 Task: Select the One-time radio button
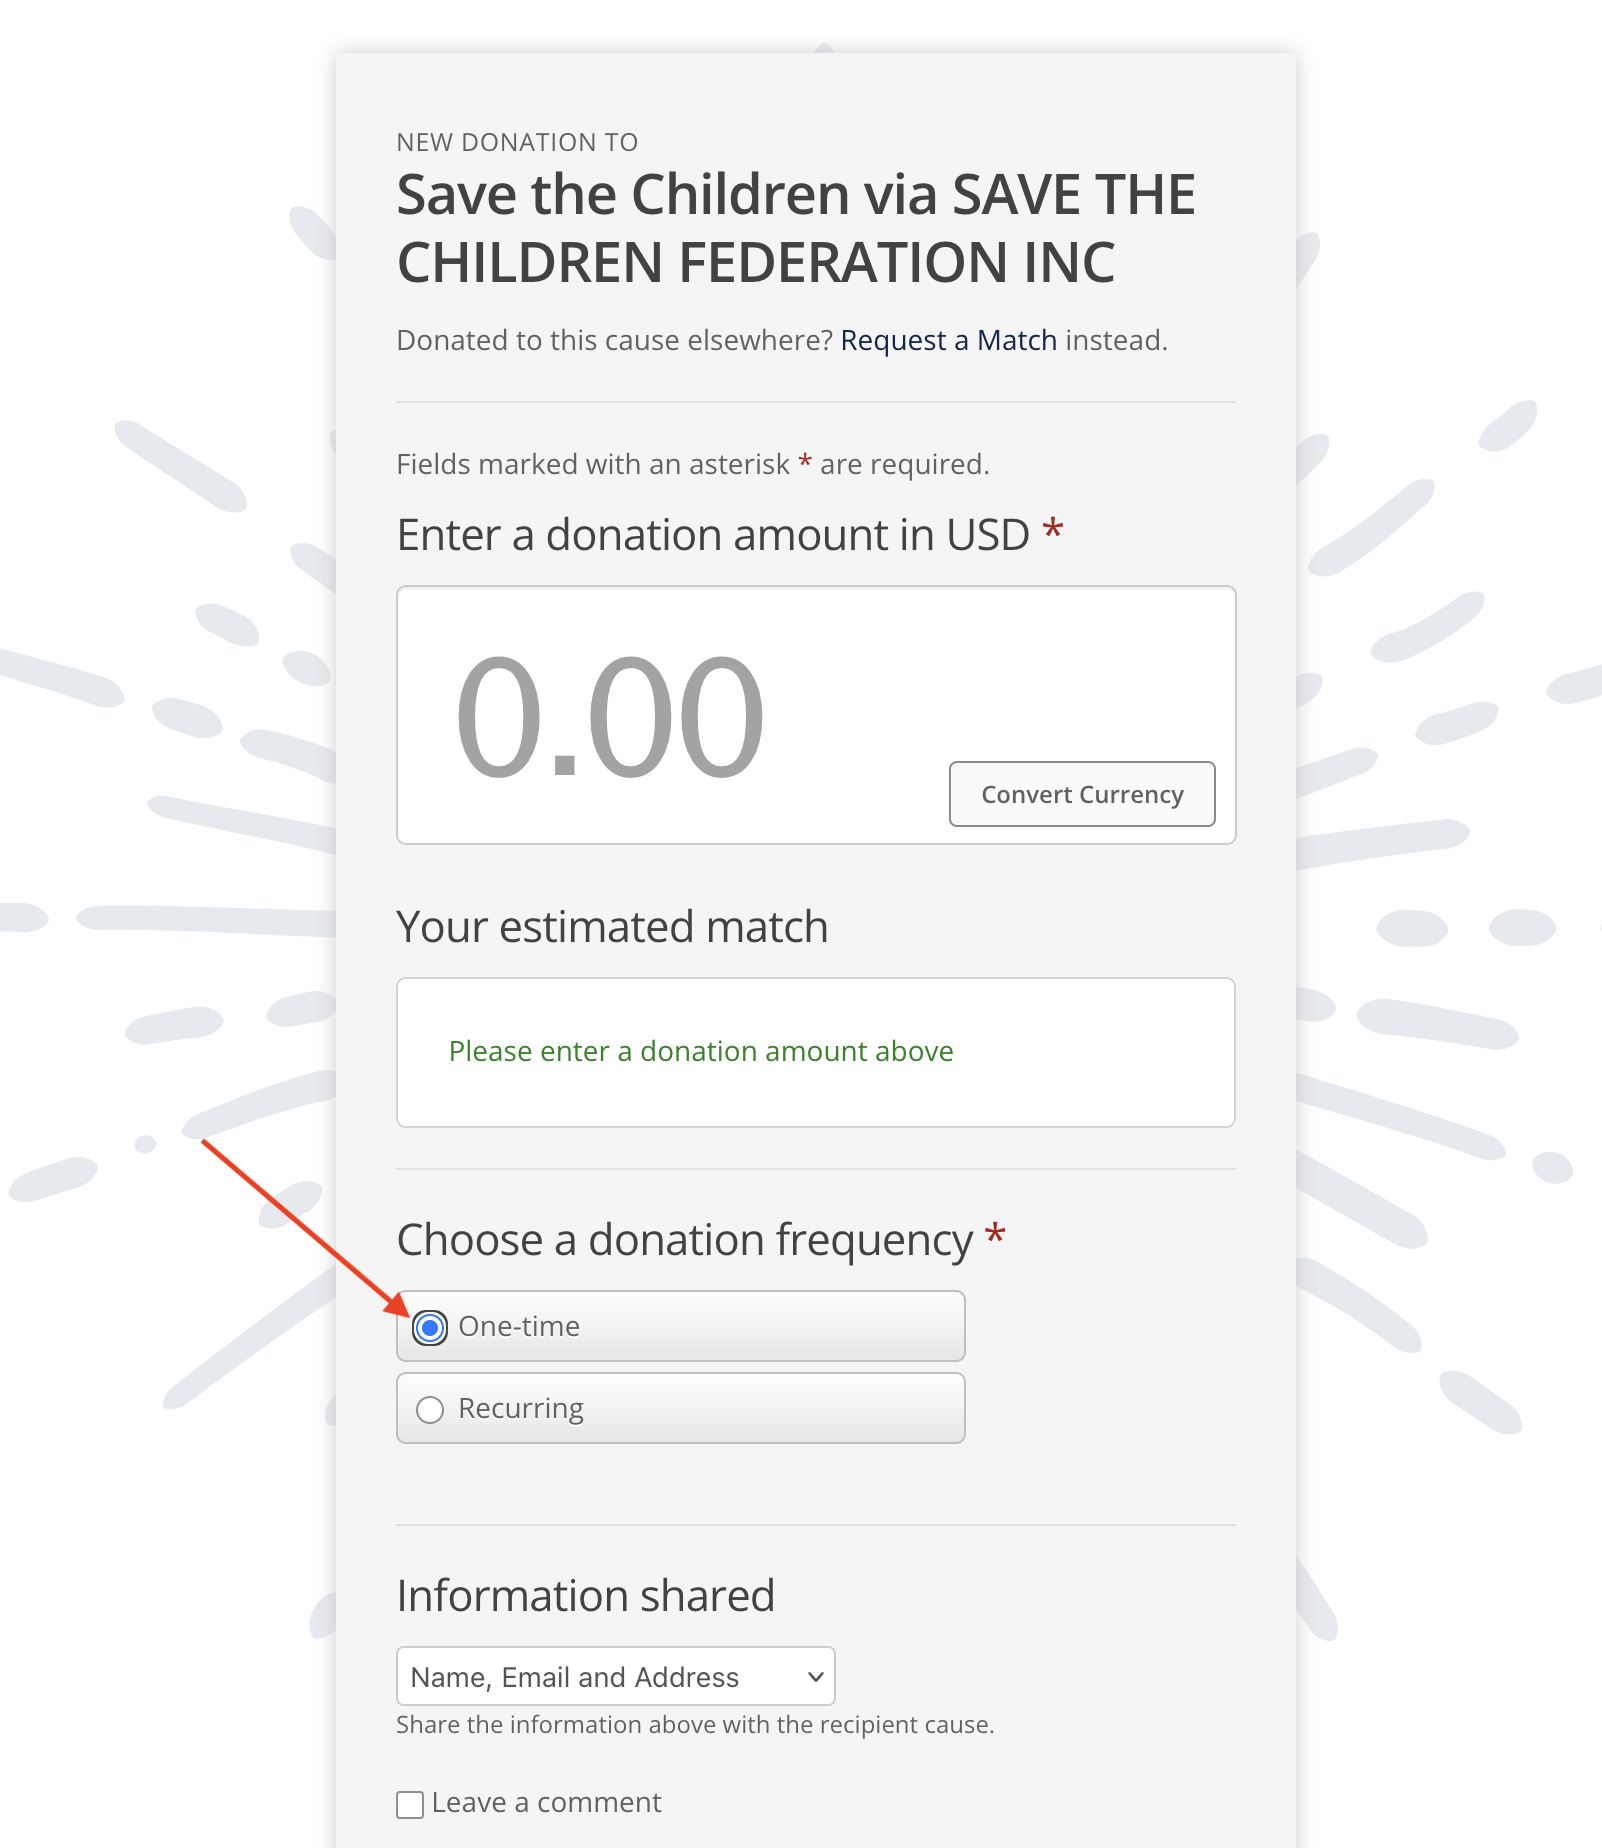[x=430, y=1327]
